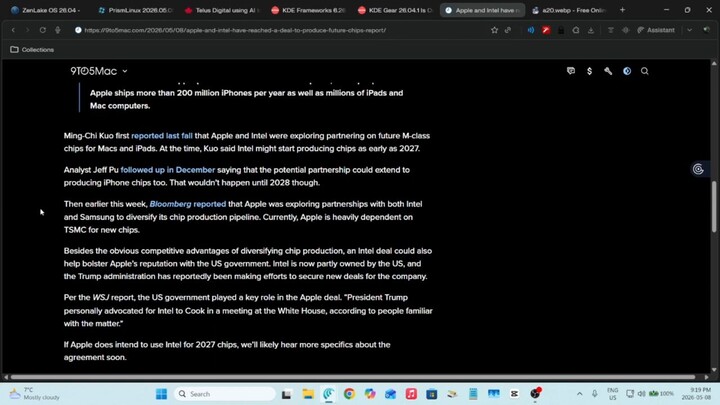This screenshot has height=405, width=720.
Task: Open Copilot icon in the taskbar
Action: [370, 394]
